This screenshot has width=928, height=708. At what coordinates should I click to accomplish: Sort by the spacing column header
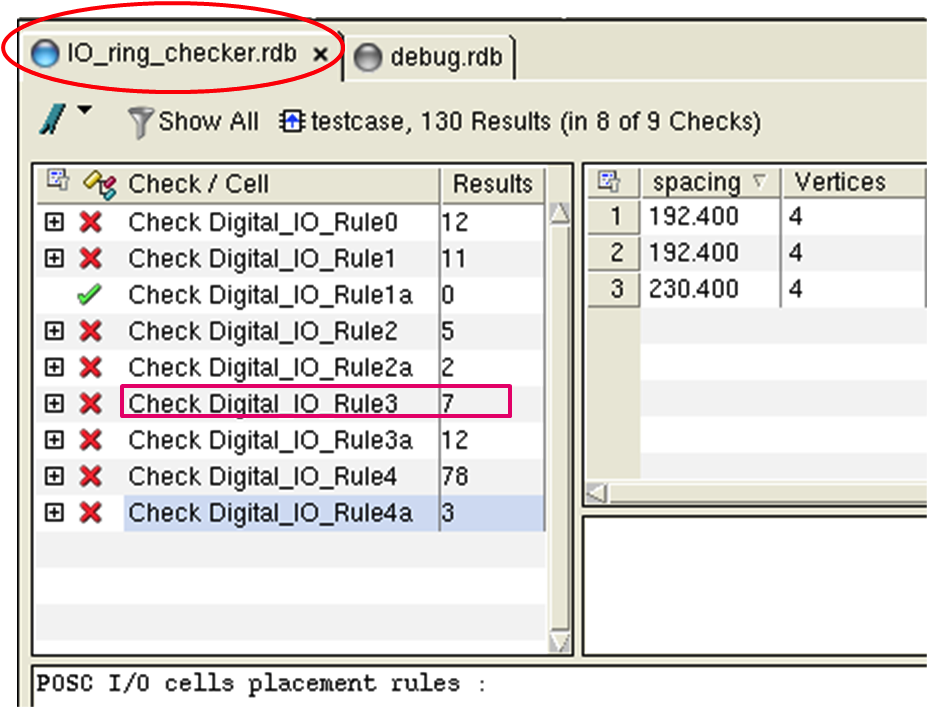pyautogui.click(x=696, y=183)
